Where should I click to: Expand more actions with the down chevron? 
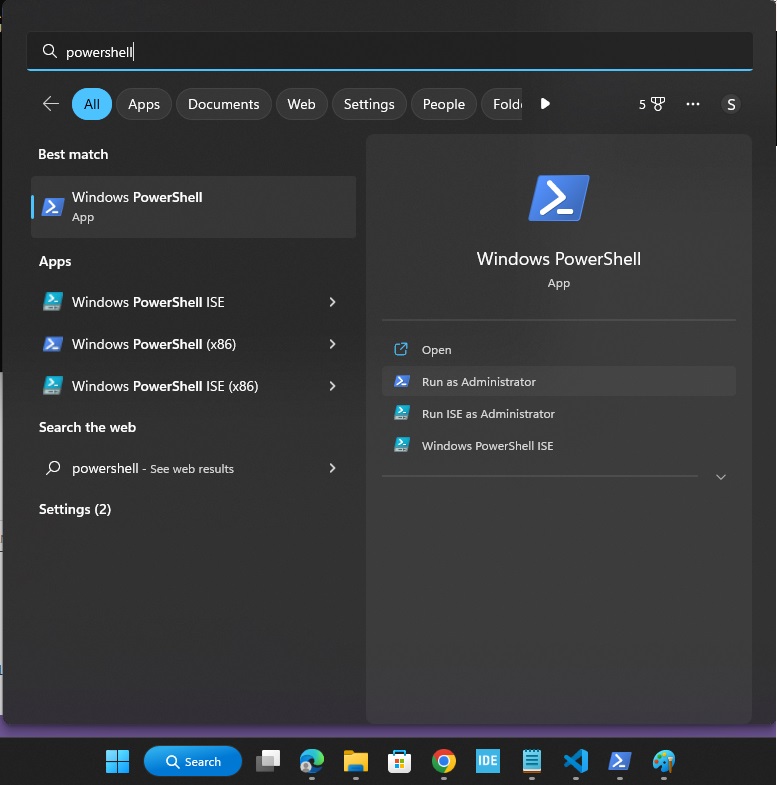click(721, 477)
